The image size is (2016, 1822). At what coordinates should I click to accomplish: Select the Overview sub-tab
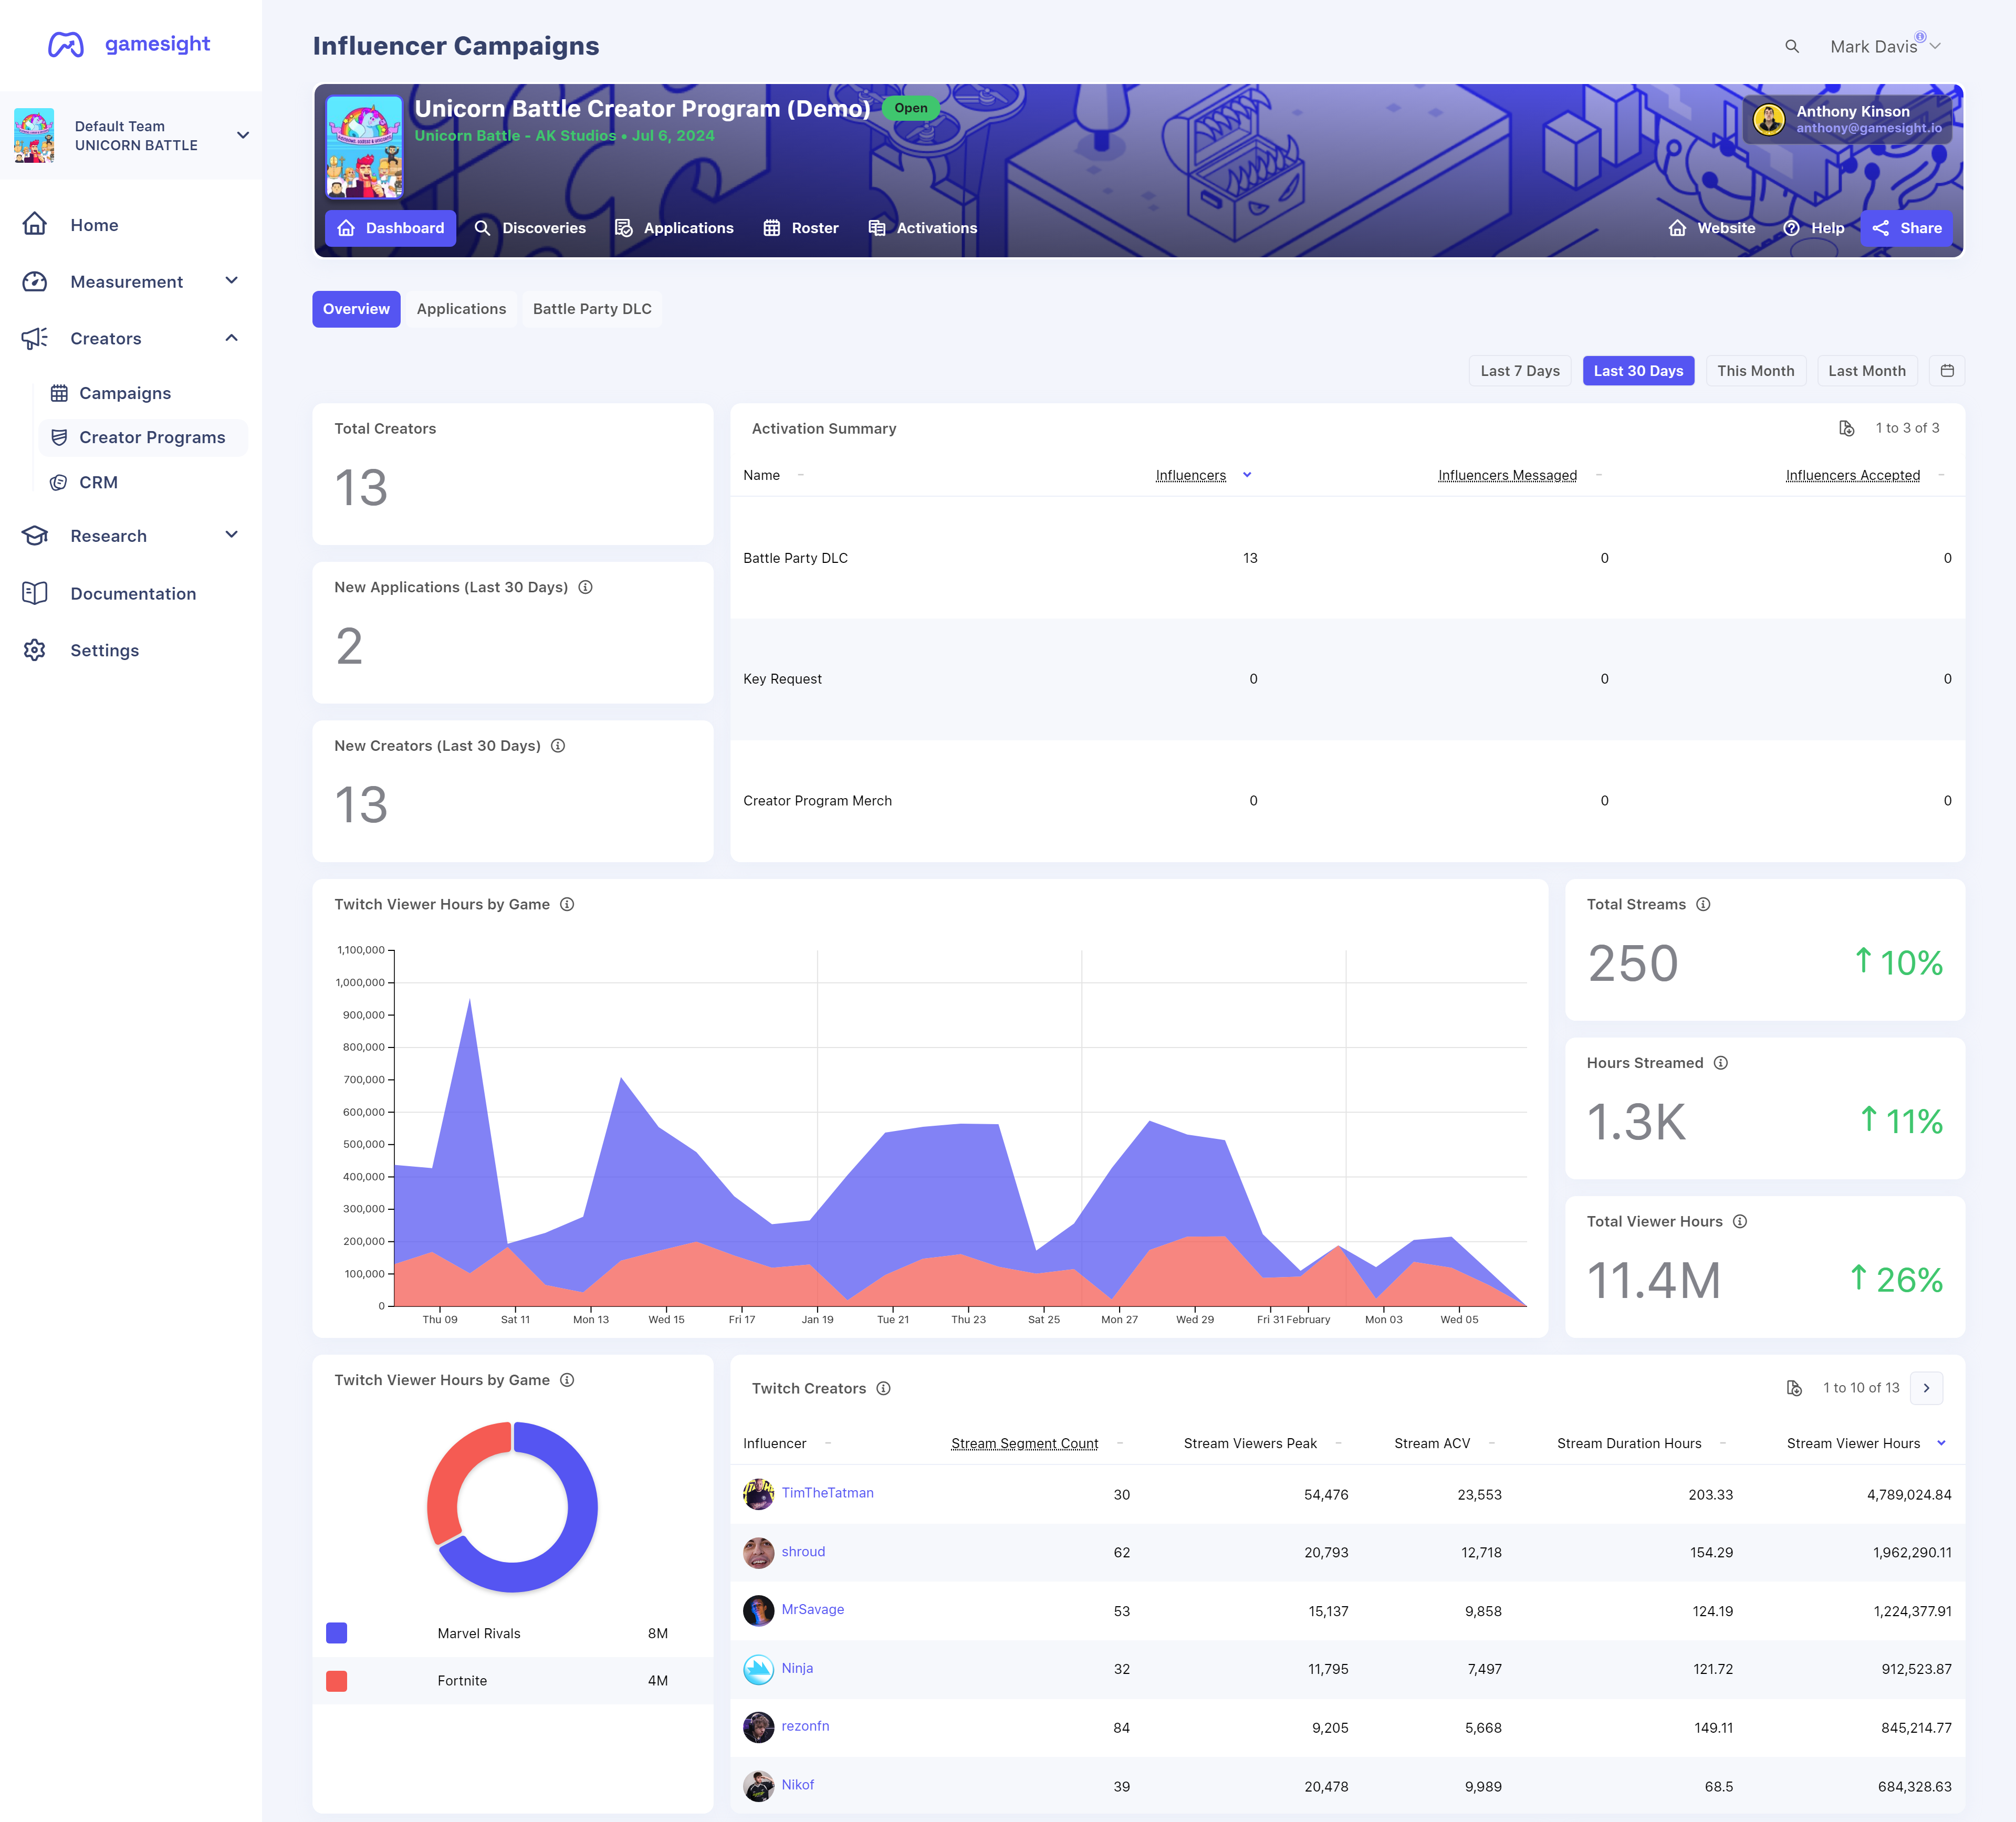click(x=356, y=309)
